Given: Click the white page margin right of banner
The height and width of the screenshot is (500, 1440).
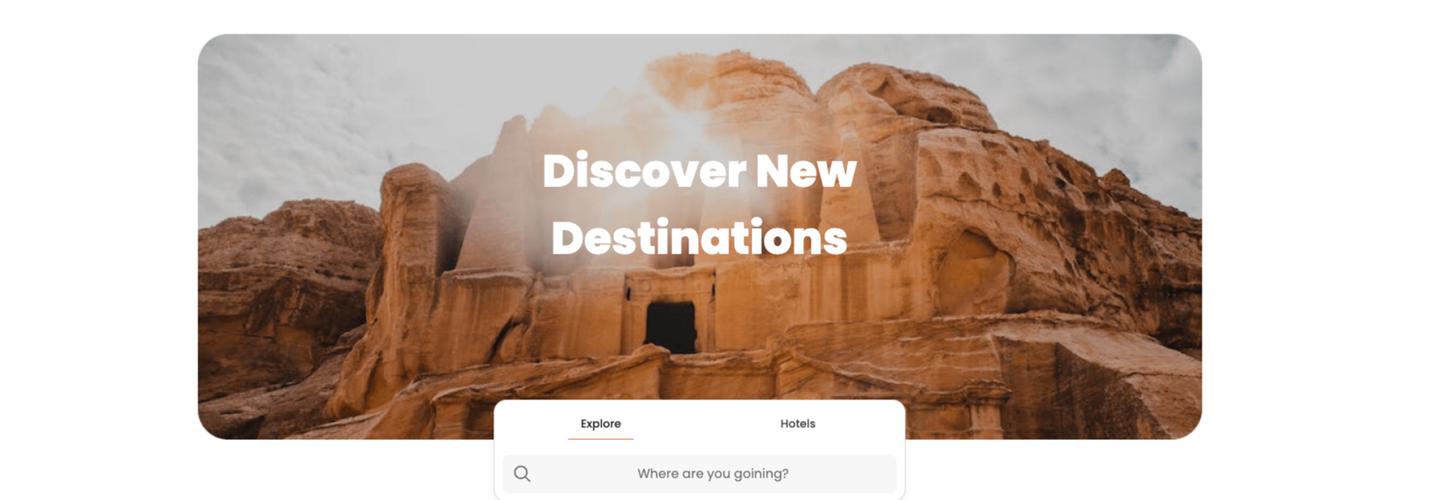Looking at the screenshot, I should point(1320,250).
